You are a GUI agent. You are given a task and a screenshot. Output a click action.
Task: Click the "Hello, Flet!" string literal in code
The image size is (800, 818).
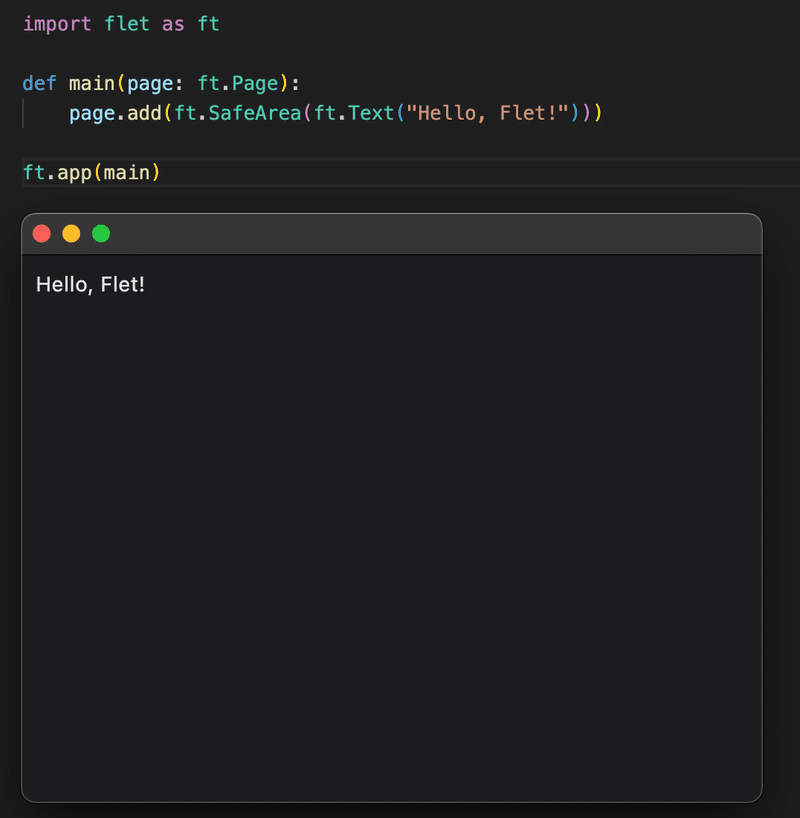pos(487,113)
